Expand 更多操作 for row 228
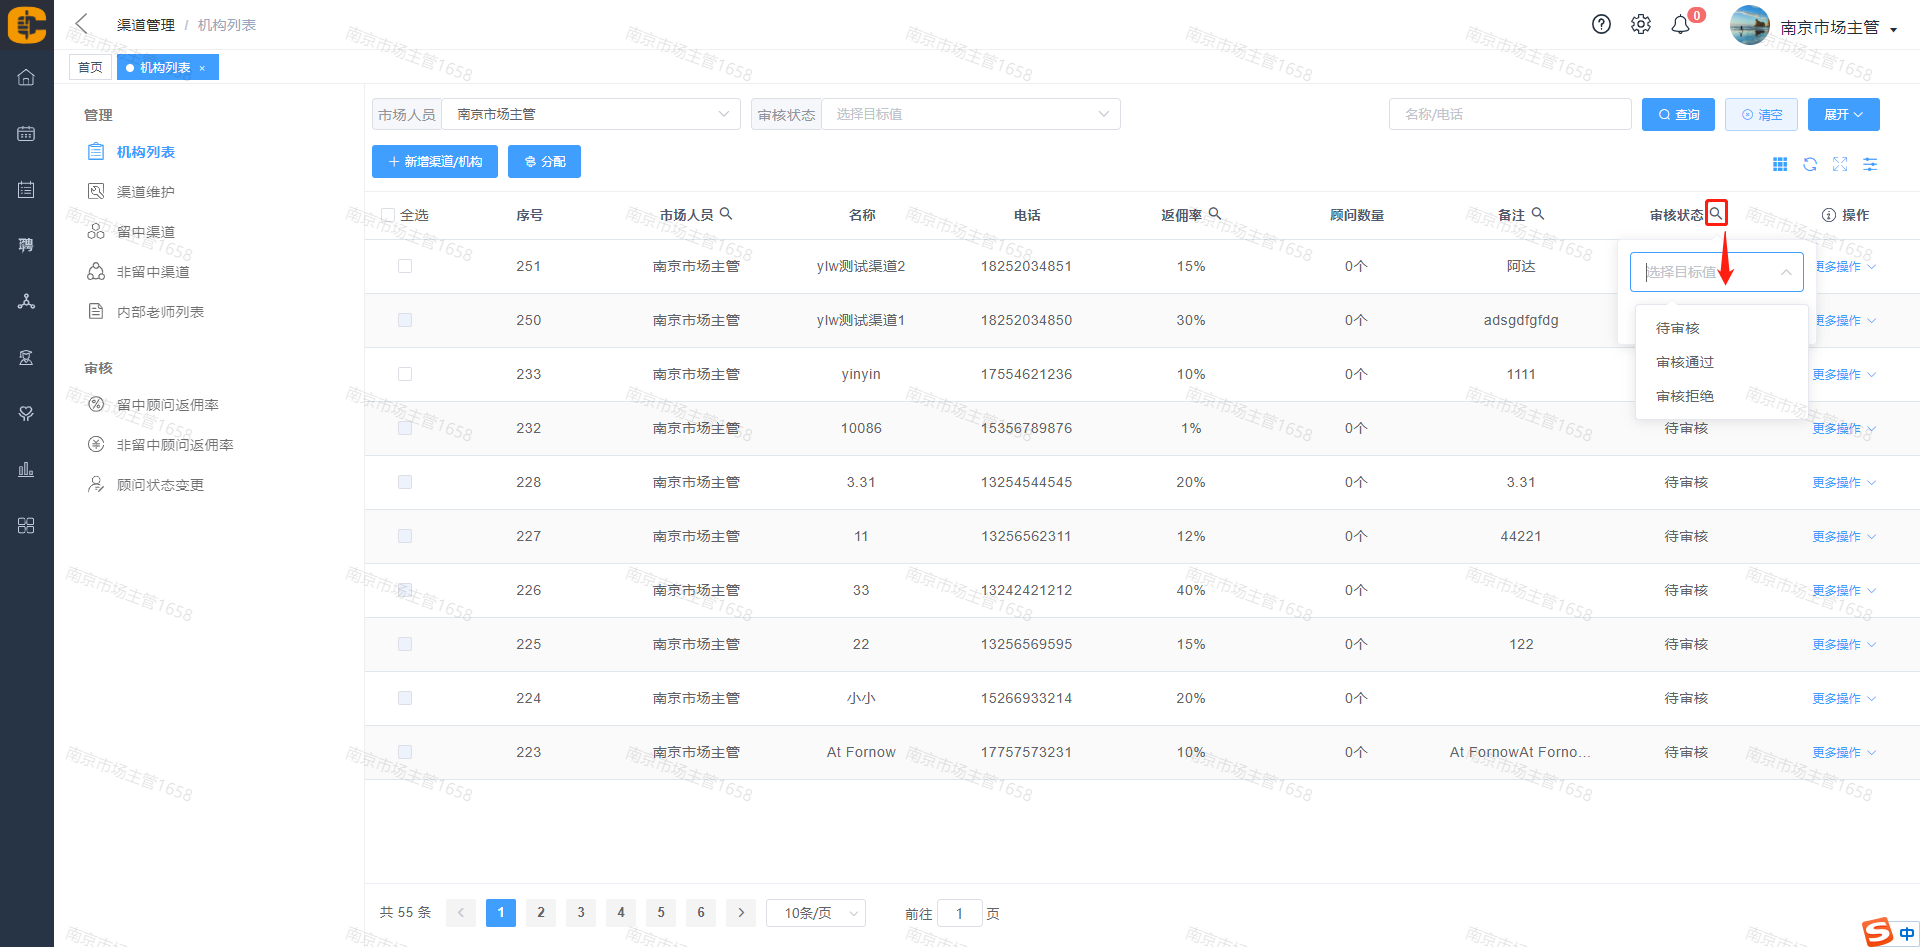The image size is (1920, 947). [x=1843, y=482]
